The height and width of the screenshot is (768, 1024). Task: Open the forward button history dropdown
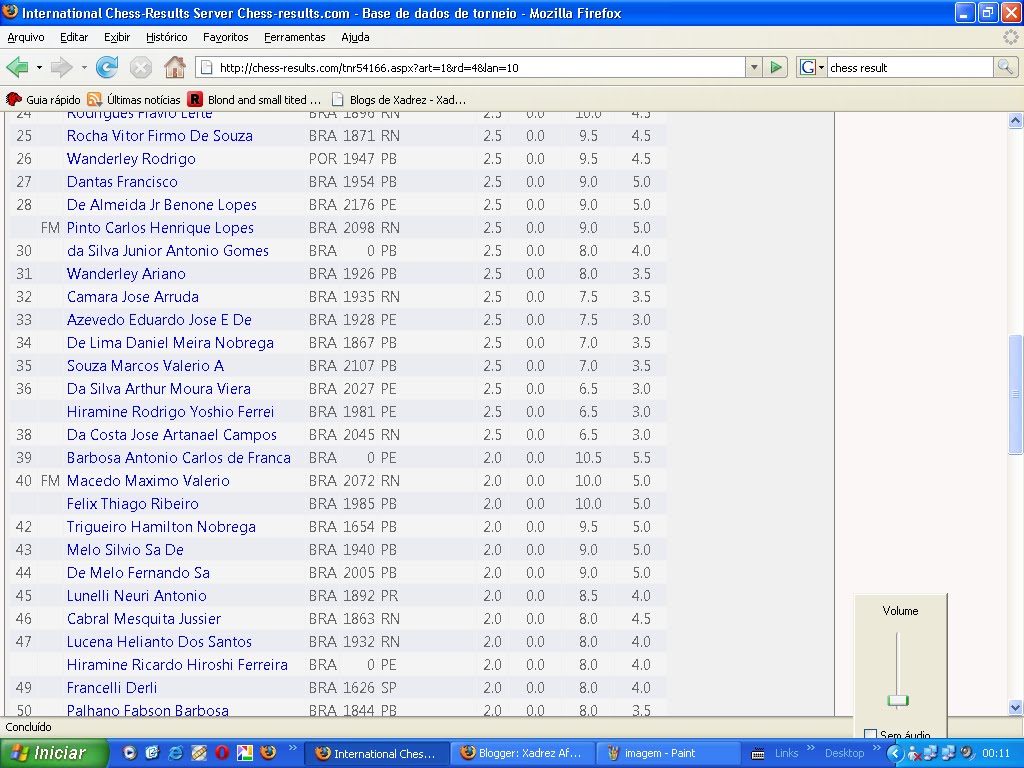[84, 67]
